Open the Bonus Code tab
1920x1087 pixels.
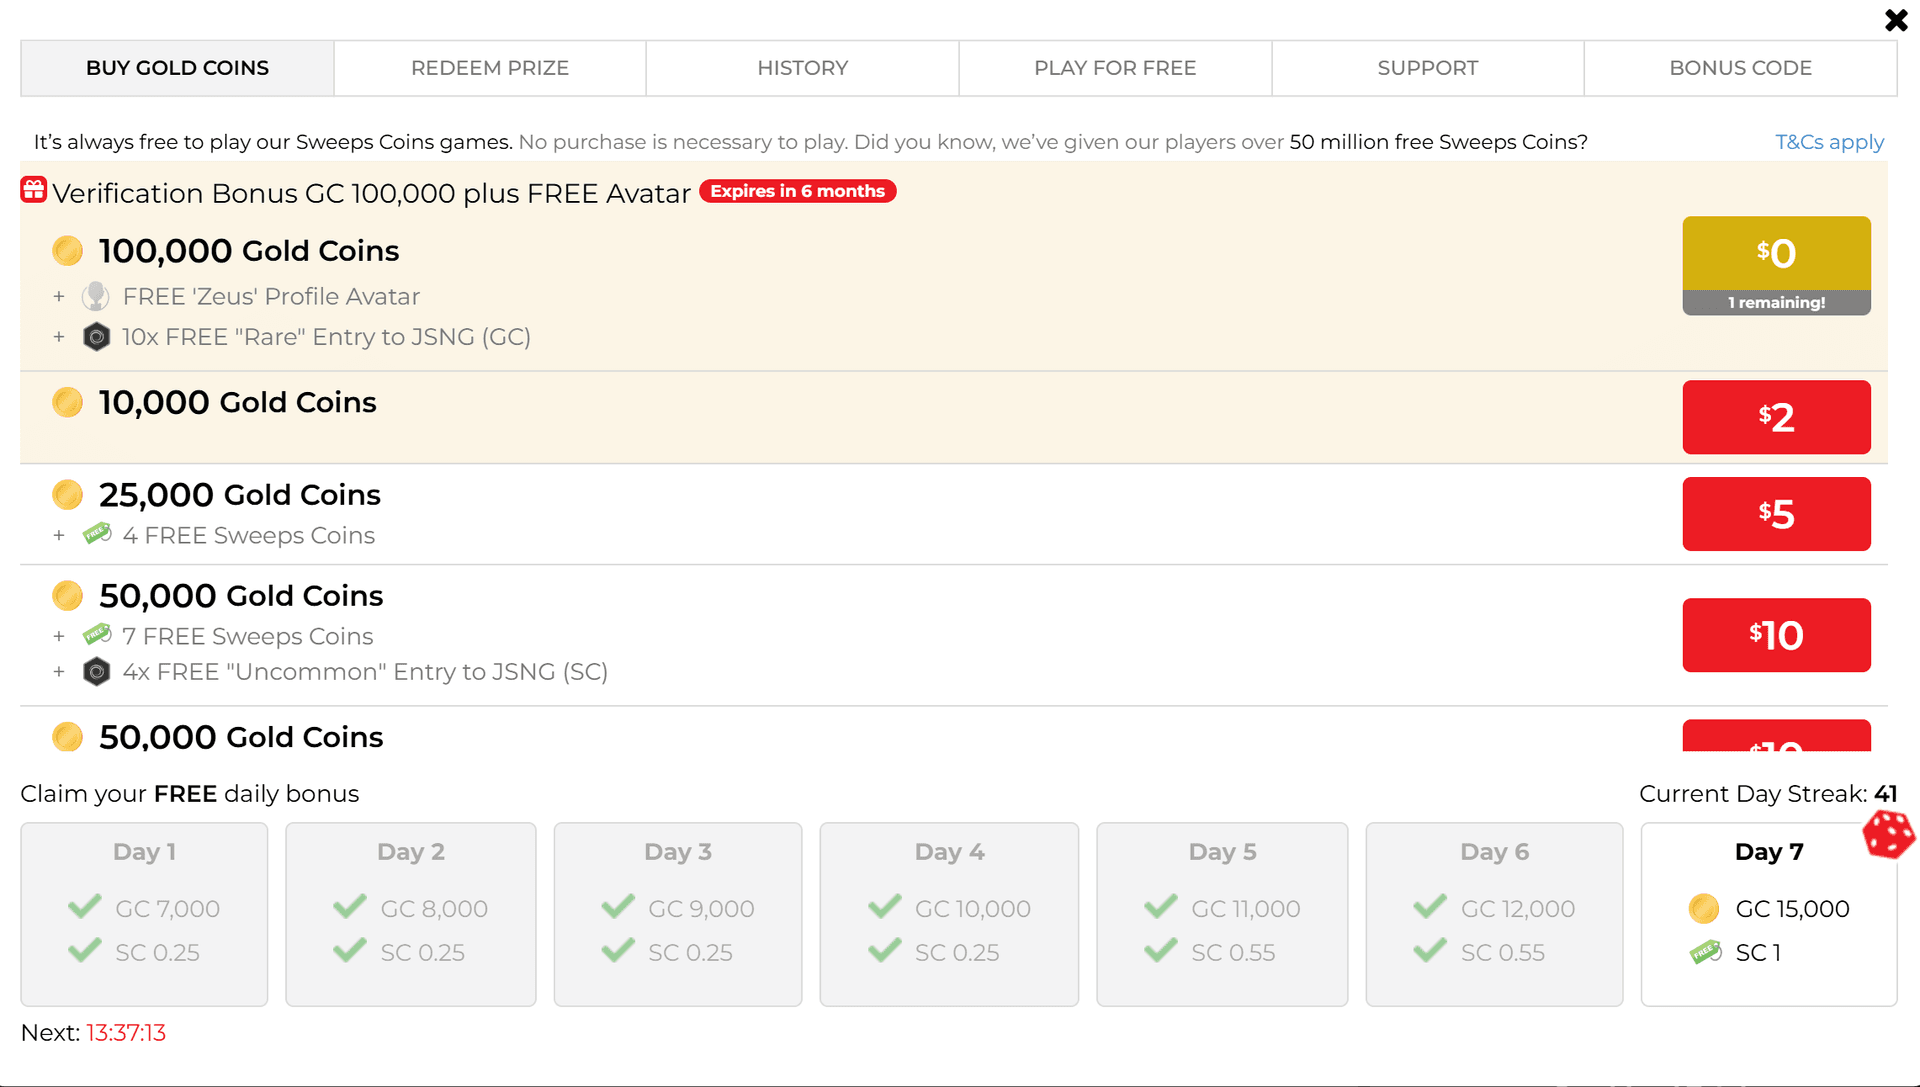pyautogui.click(x=1741, y=68)
